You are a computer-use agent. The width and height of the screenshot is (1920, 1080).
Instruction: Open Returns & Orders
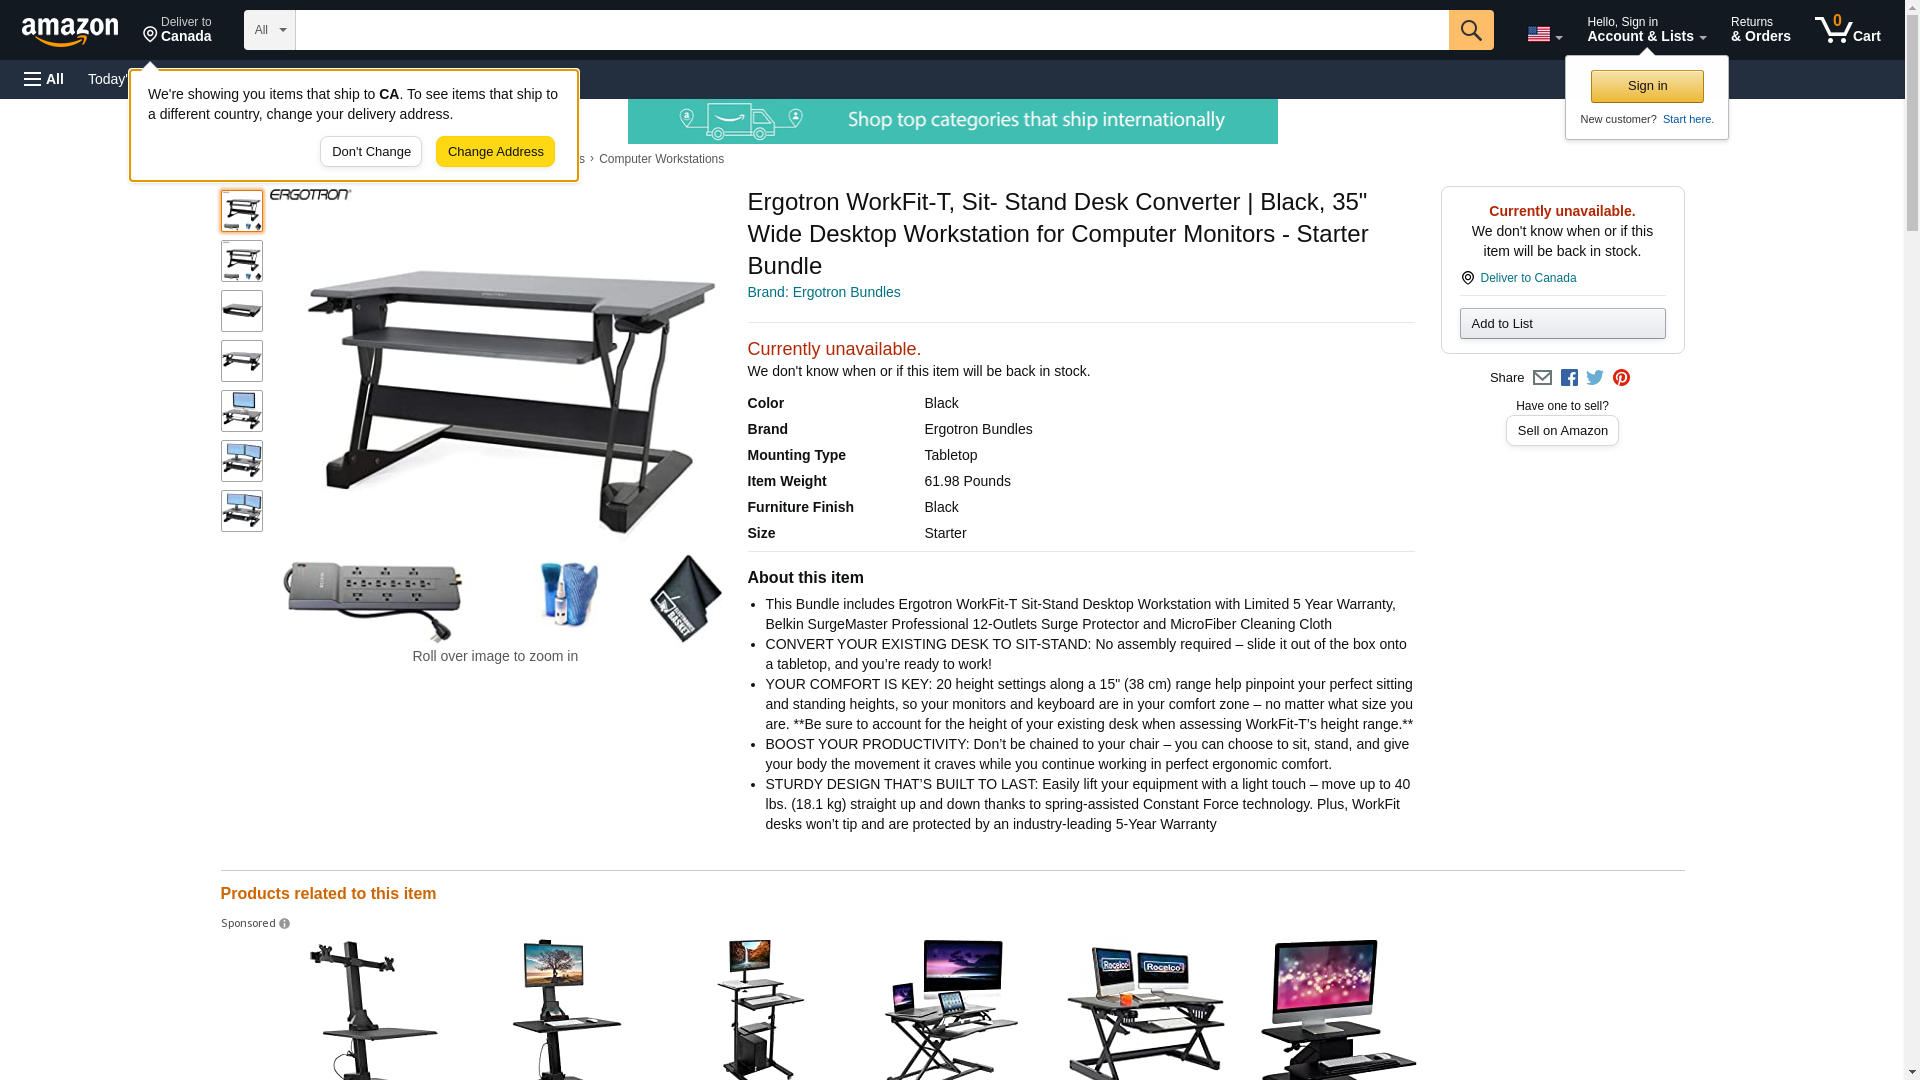click(x=1760, y=29)
